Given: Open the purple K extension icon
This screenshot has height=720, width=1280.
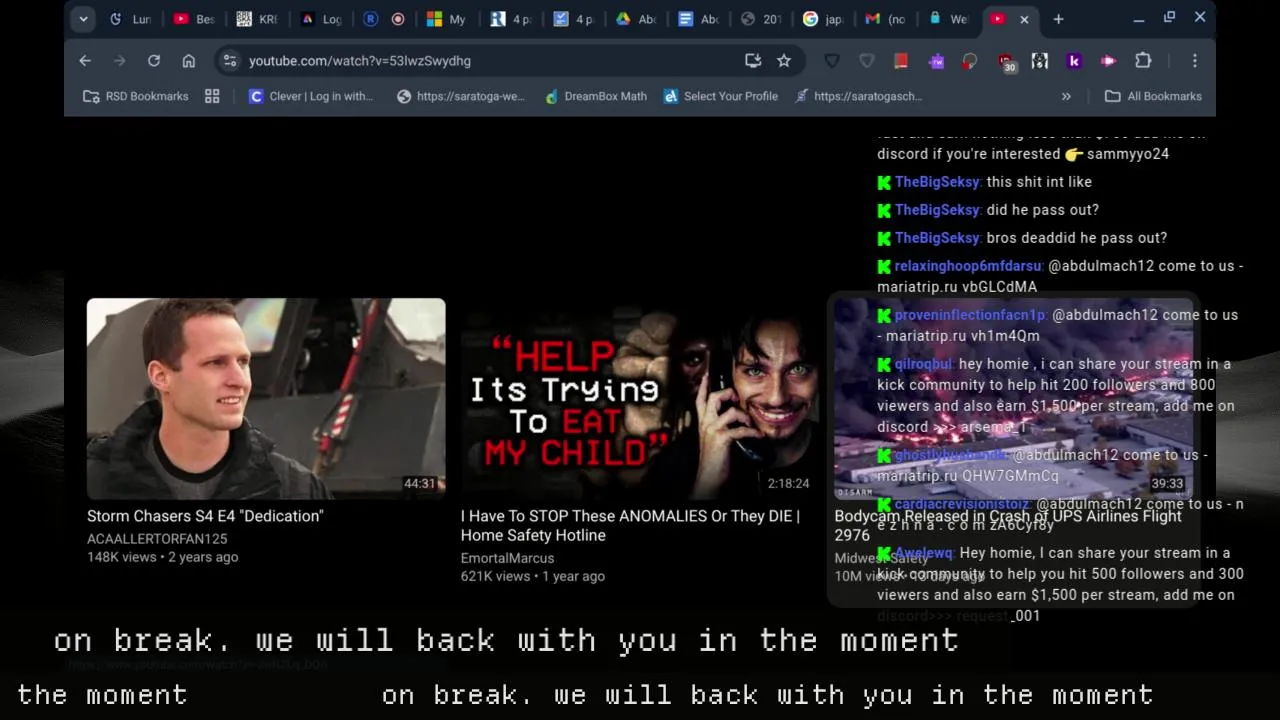Looking at the screenshot, I should [1074, 61].
